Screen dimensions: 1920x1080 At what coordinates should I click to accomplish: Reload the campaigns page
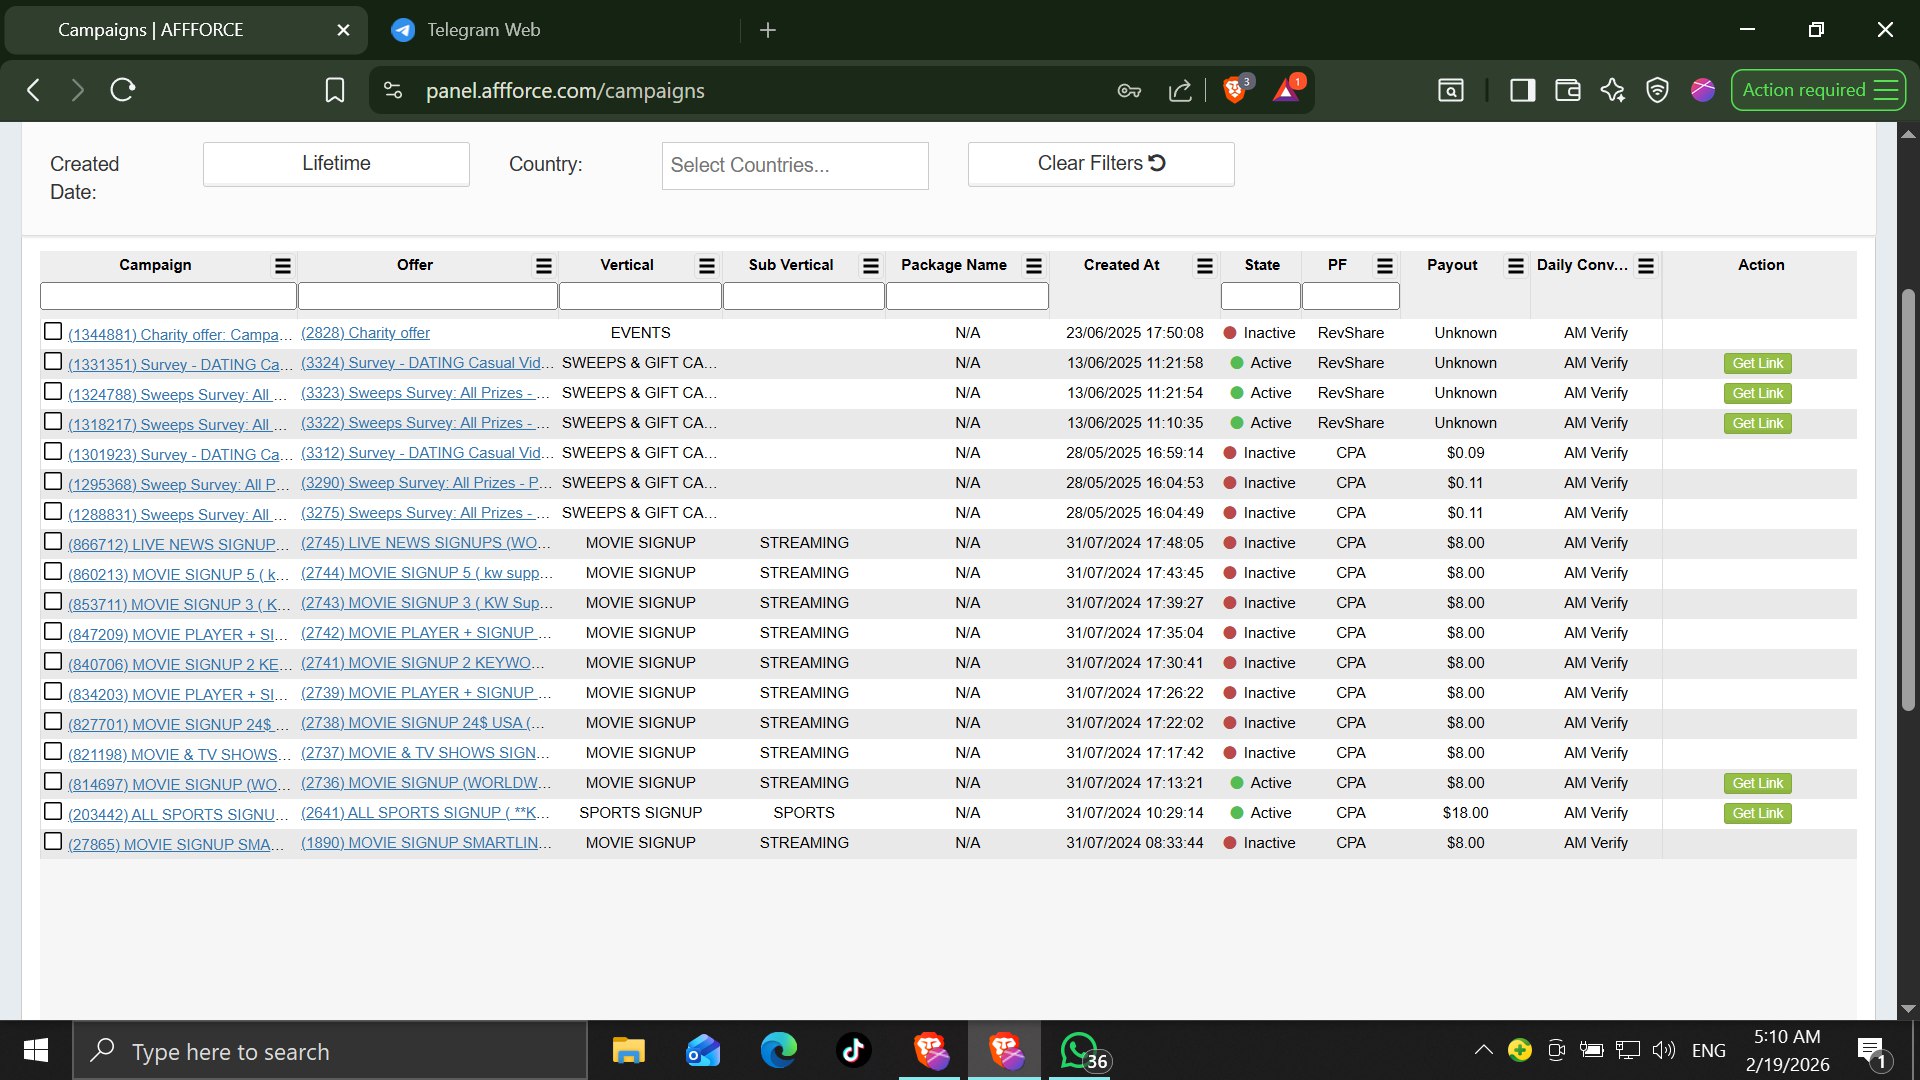pos(123,90)
